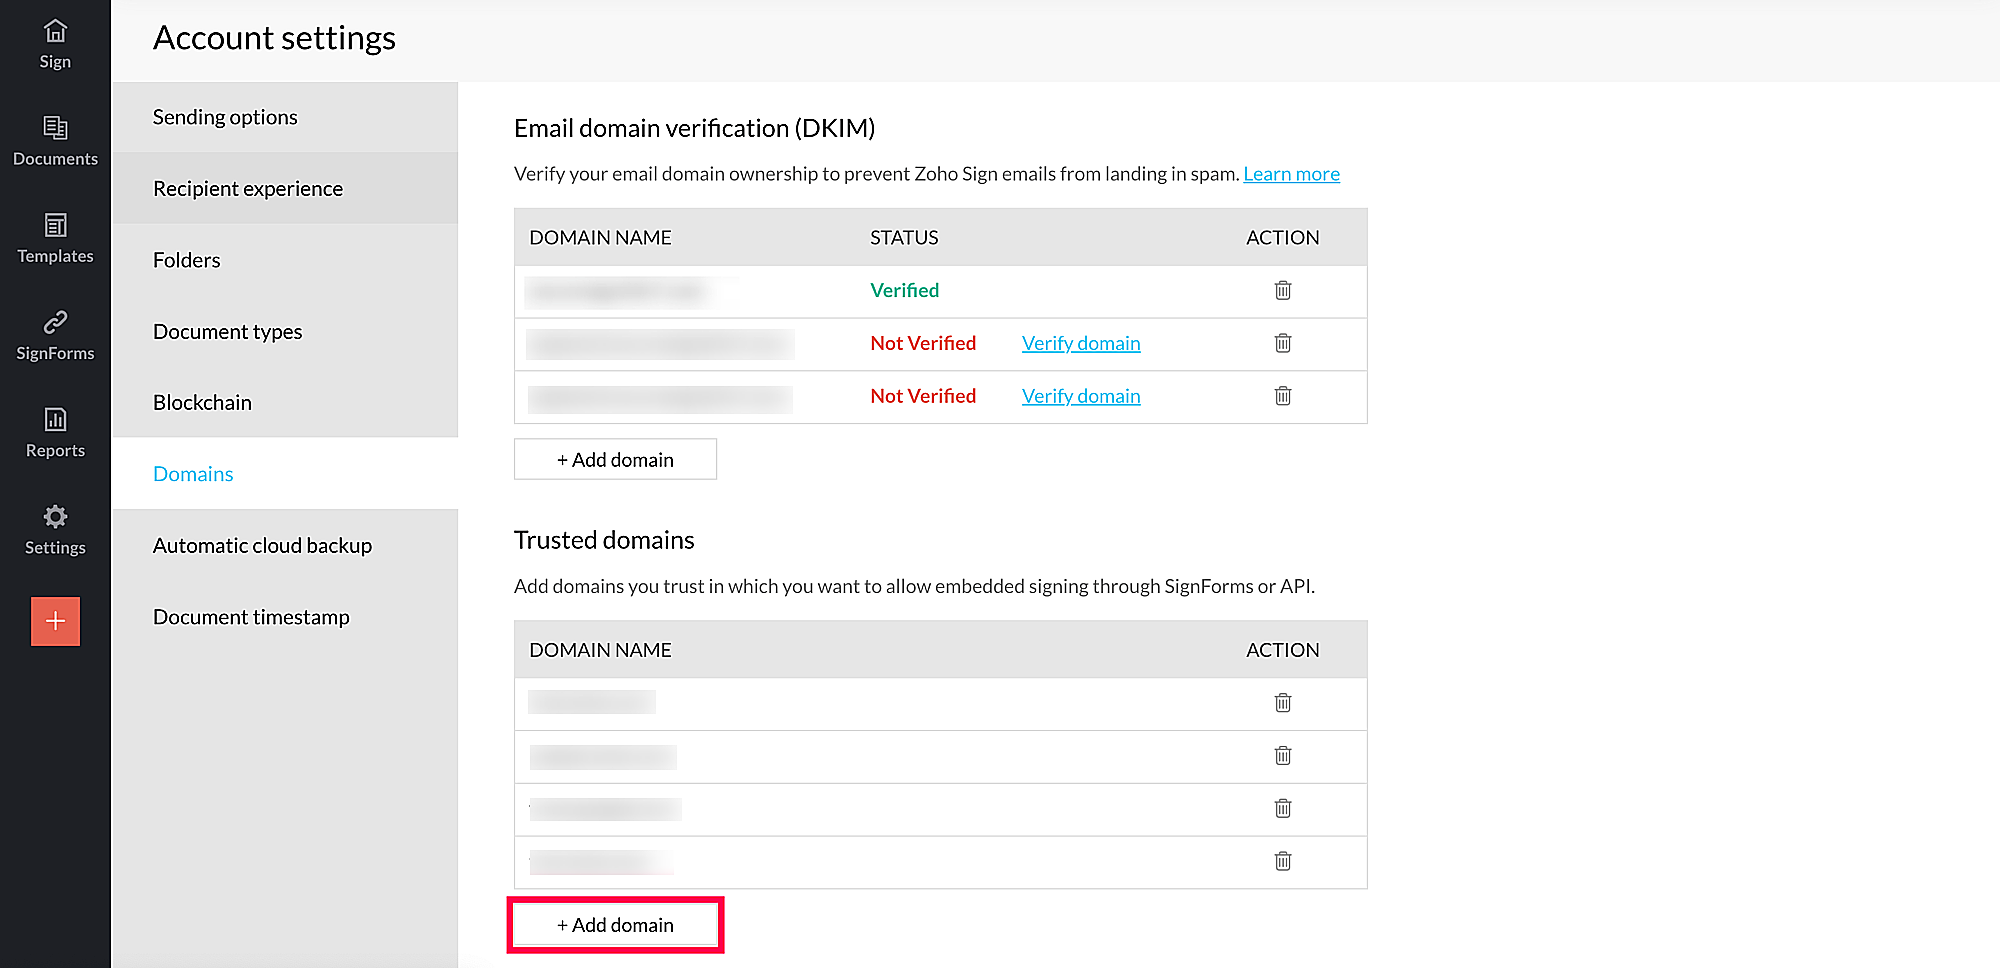Delete the first trusted domain entry
Image resolution: width=2000 pixels, height=968 pixels.
1283,703
